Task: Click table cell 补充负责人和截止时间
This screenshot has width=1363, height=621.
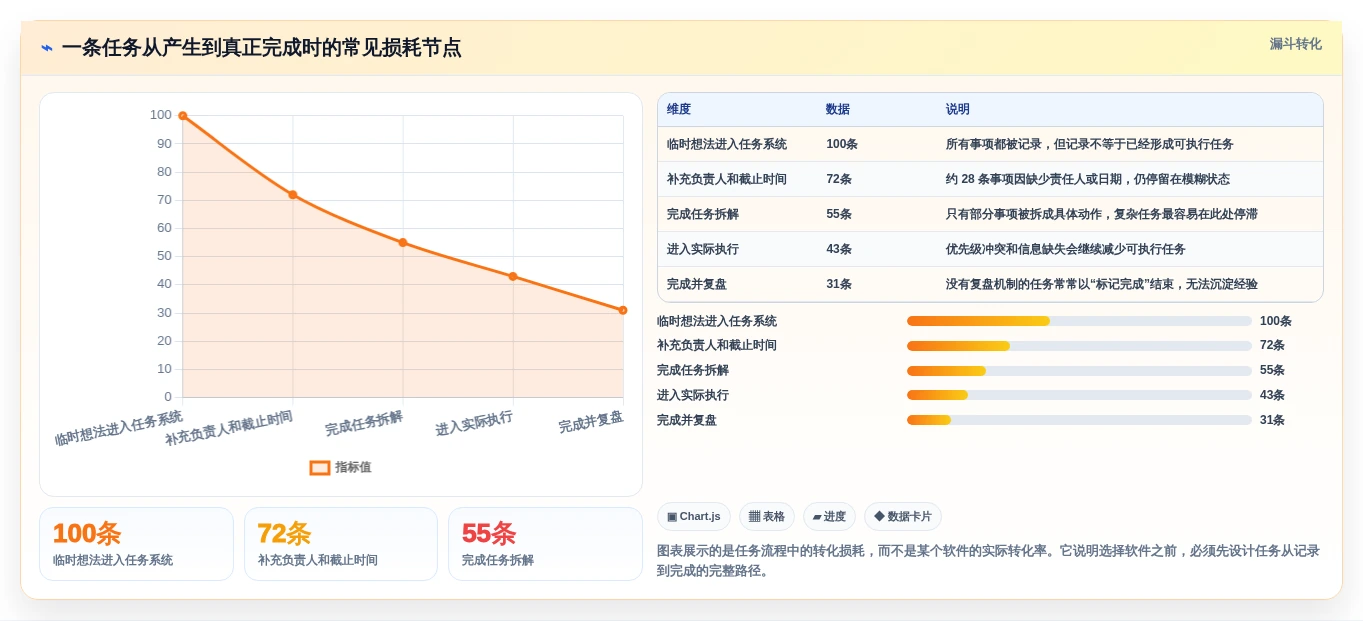Action: [x=727, y=179]
